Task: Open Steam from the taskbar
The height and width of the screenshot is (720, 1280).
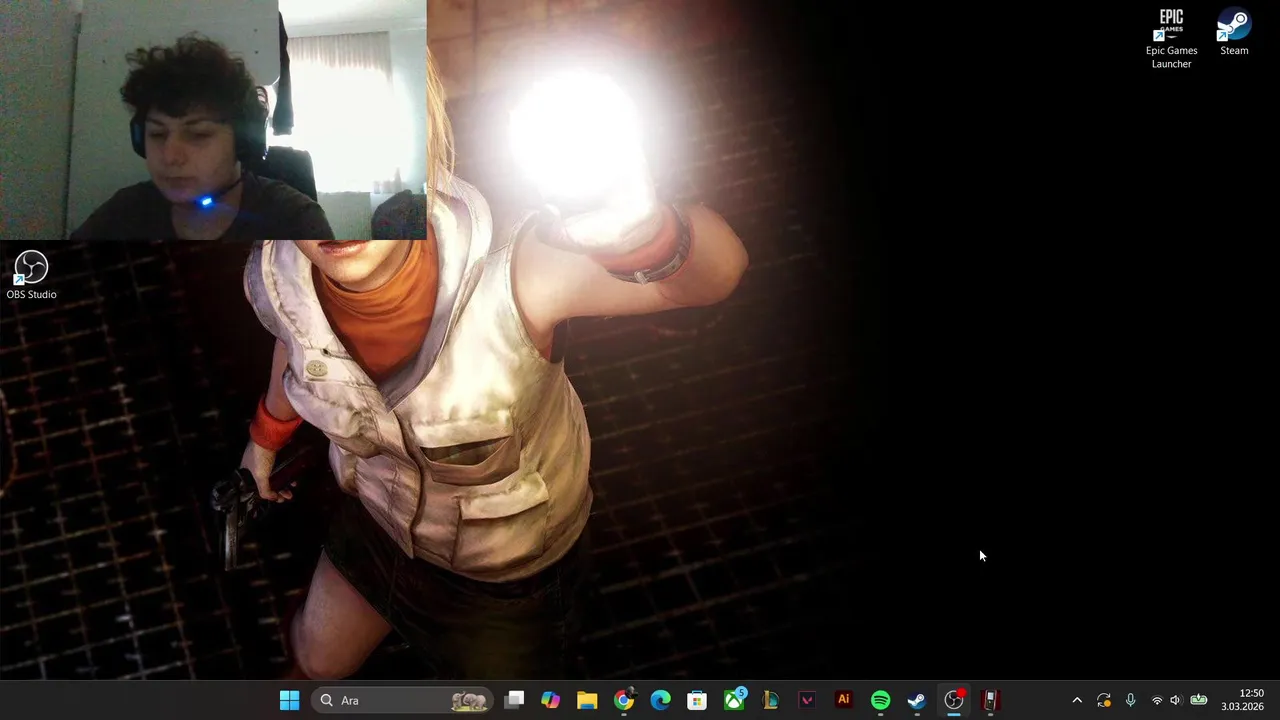Action: pyautogui.click(x=917, y=700)
